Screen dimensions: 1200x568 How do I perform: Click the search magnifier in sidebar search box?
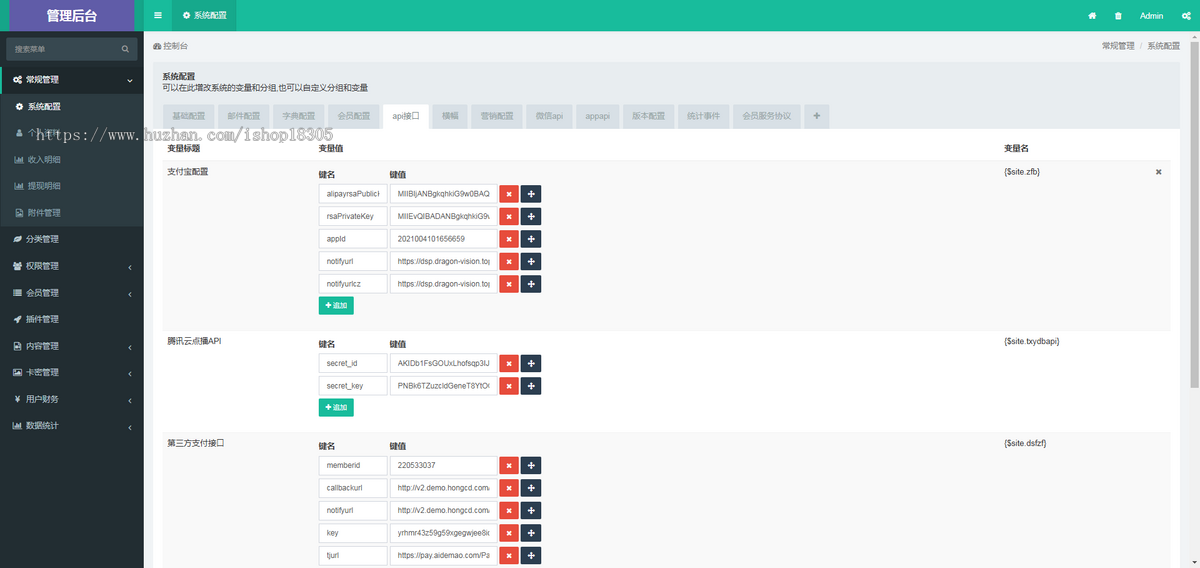click(125, 48)
